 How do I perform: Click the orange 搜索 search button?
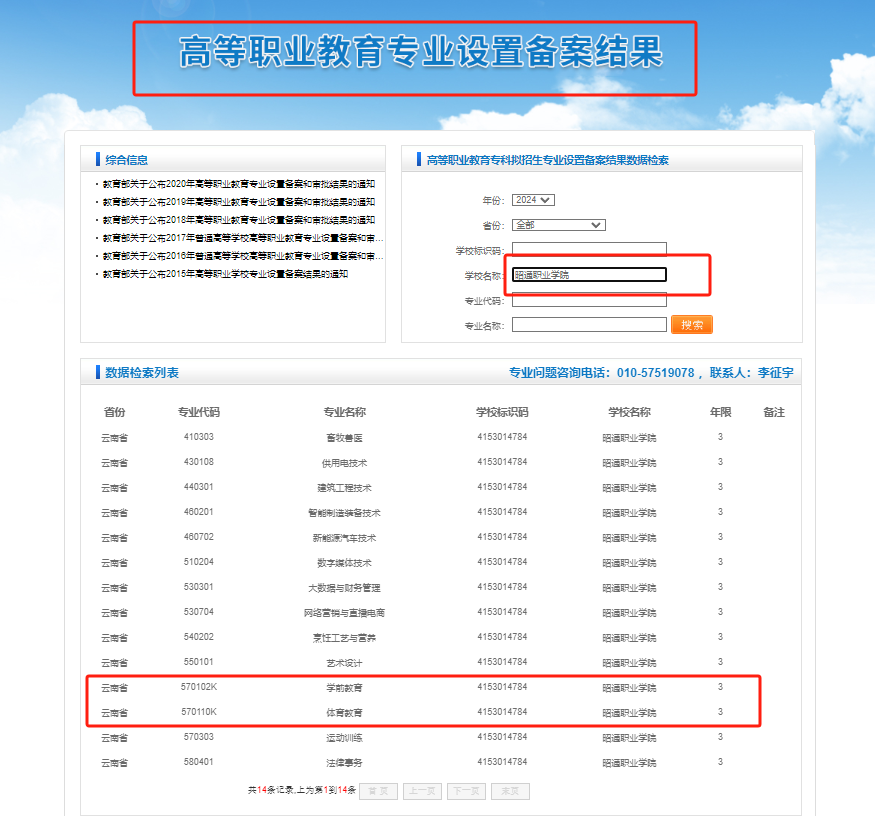coord(692,325)
